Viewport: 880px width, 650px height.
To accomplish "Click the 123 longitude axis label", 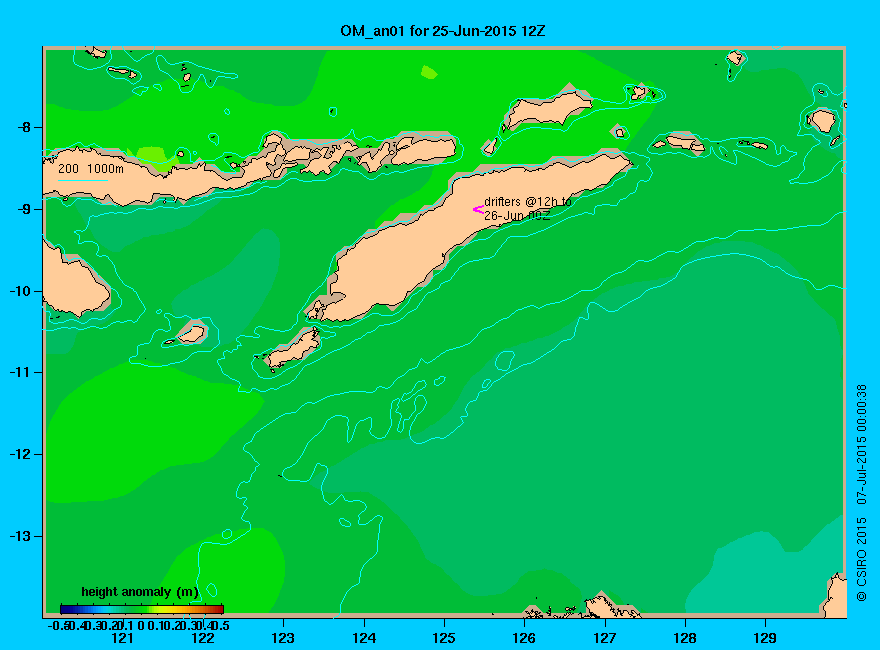I will click(283, 638).
